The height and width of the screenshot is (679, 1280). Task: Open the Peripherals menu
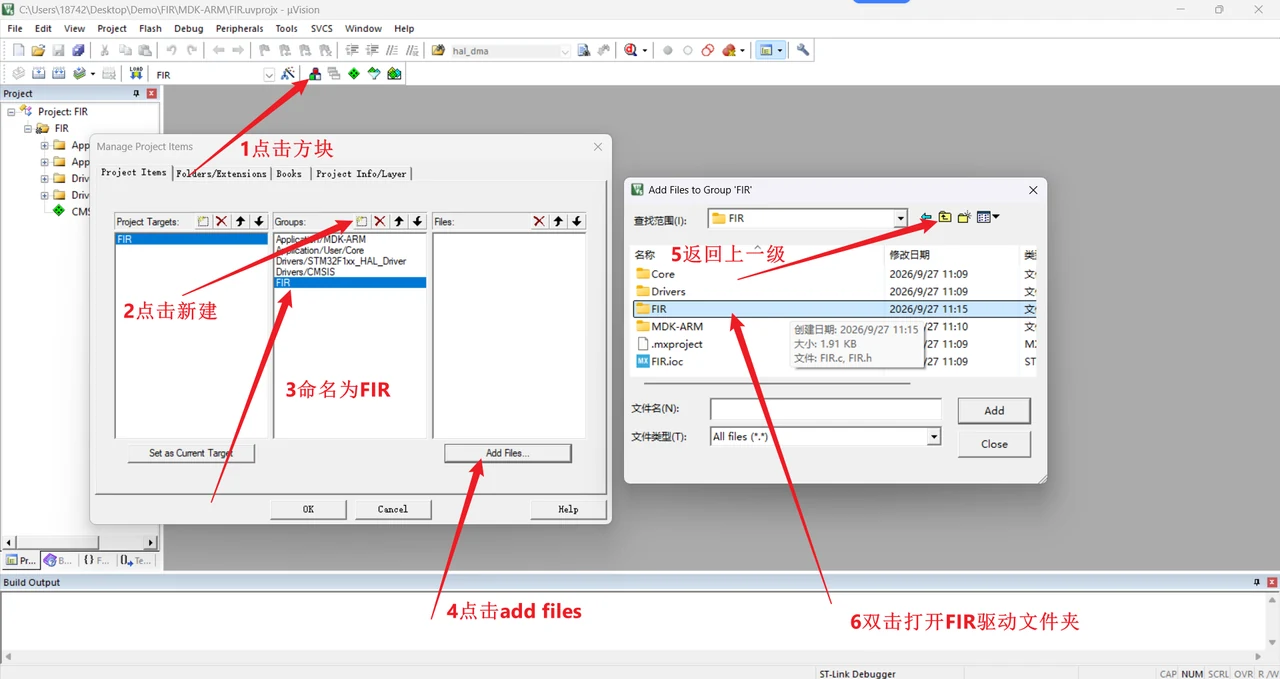[239, 29]
